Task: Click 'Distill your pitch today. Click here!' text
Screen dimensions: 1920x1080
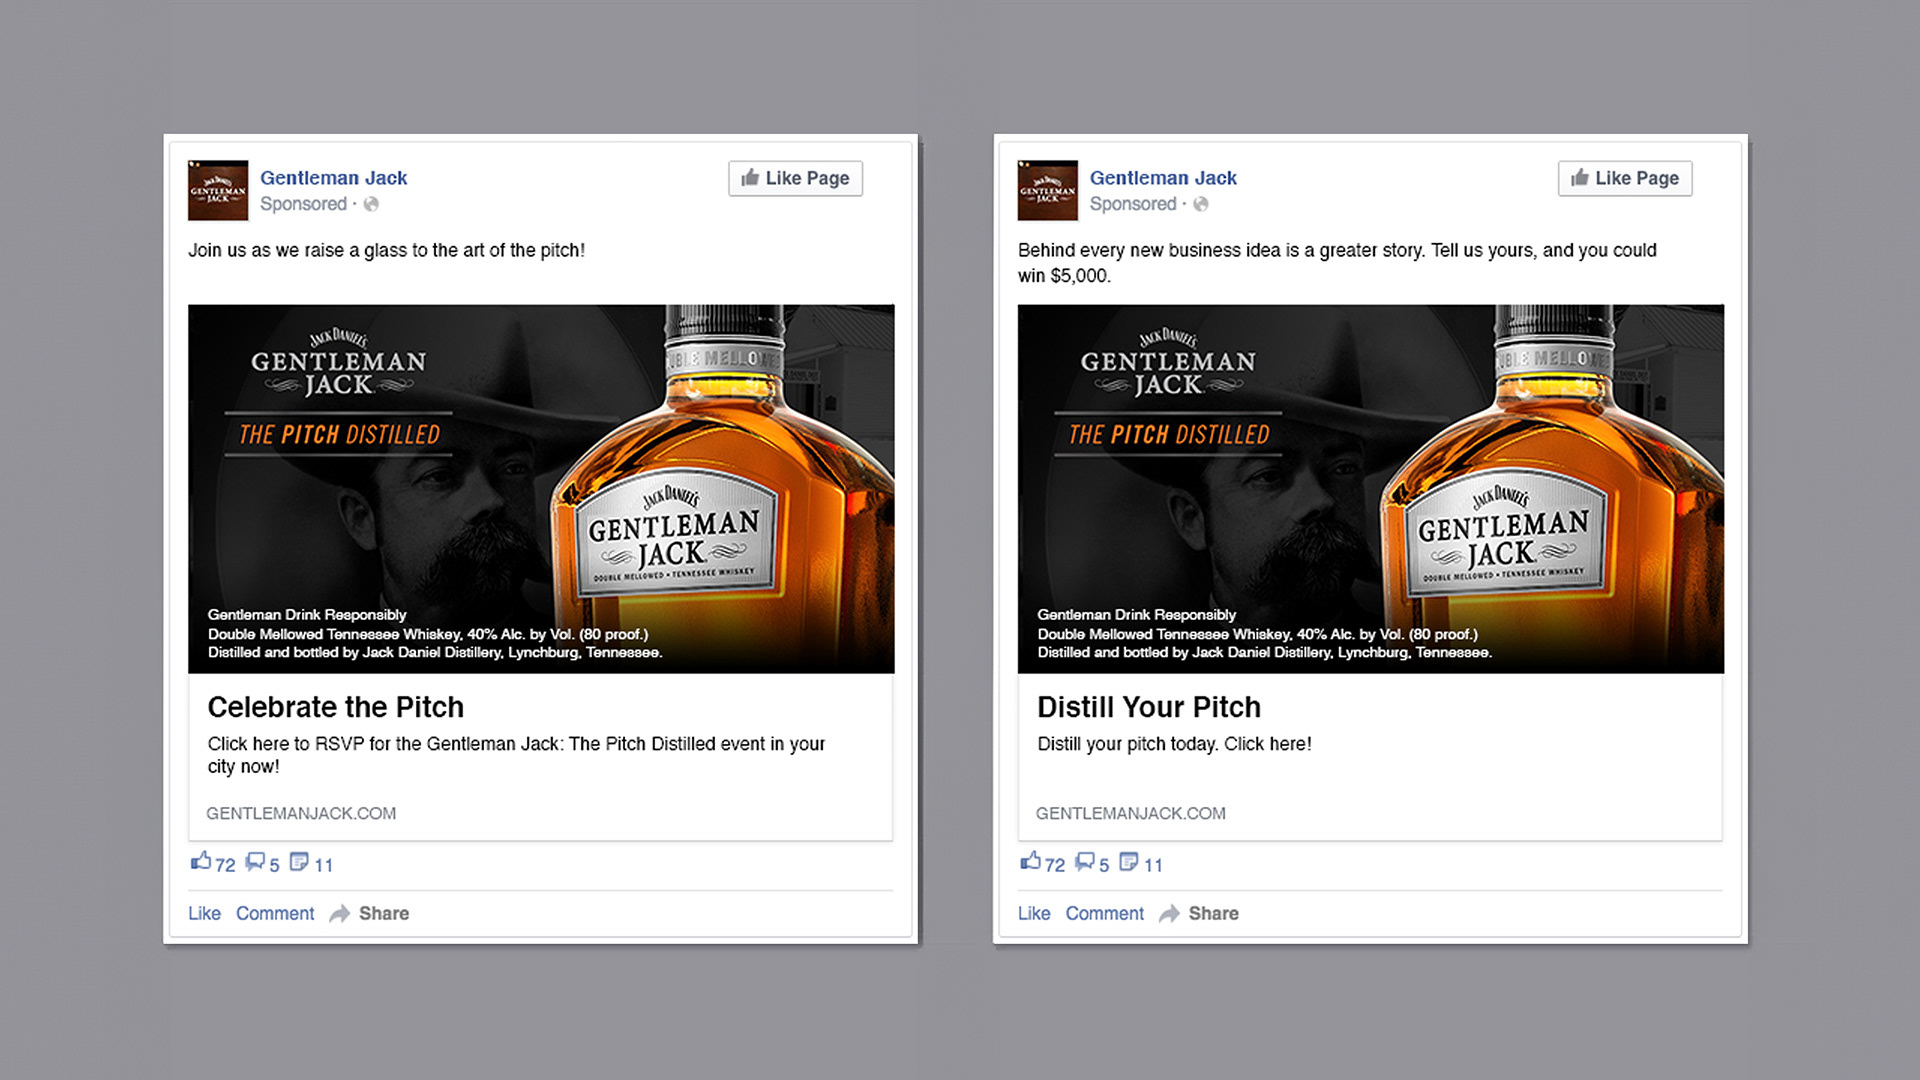Action: click(x=1174, y=744)
